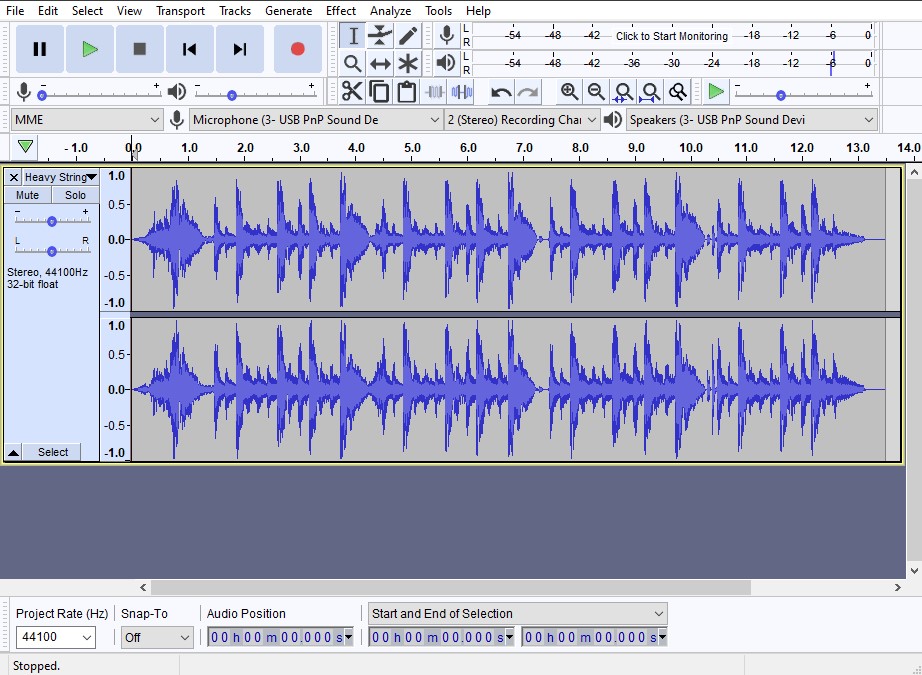
Task: Click the vertical scrollbar down arrow
Action: pos(913,570)
